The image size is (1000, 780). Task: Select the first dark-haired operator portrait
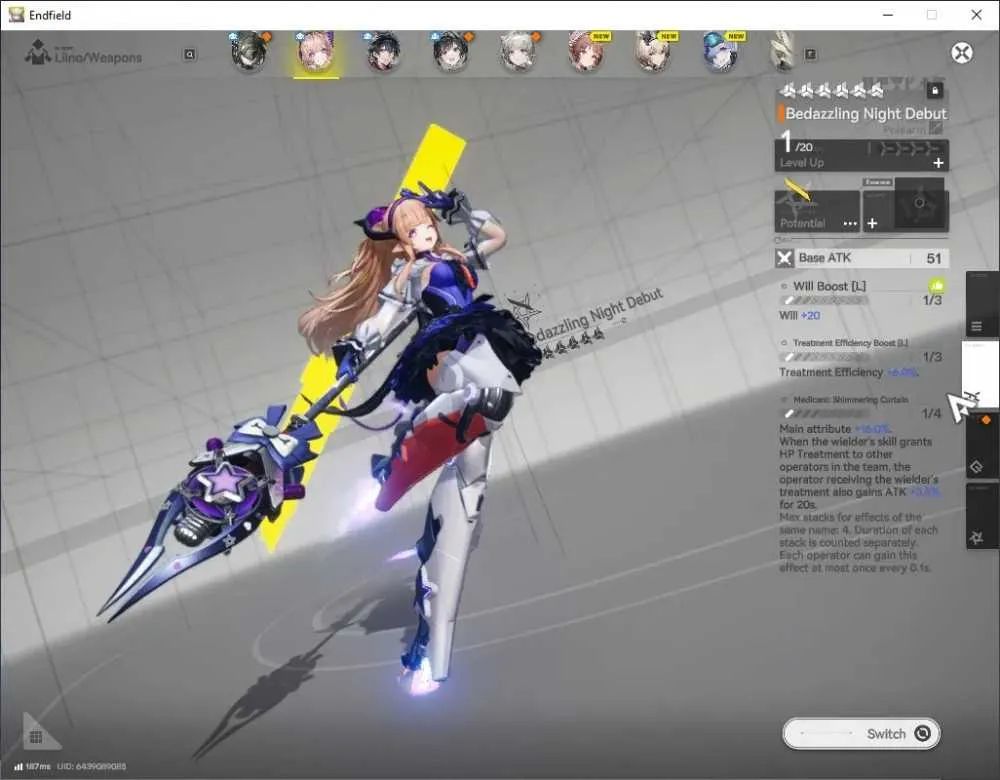[249, 51]
